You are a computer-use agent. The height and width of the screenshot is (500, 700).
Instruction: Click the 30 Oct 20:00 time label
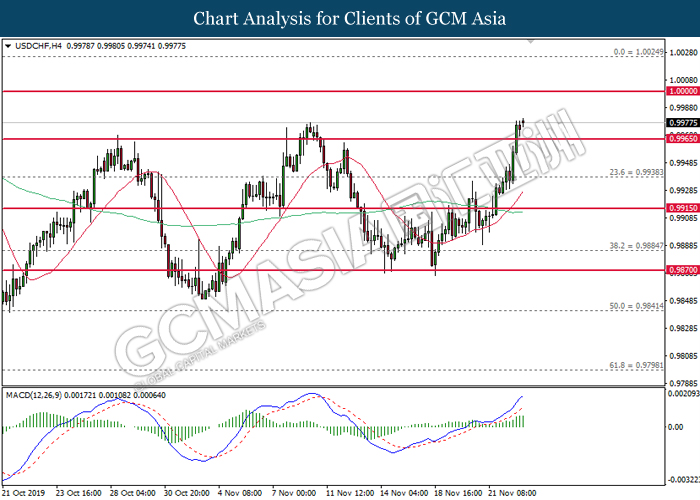[x=186, y=493]
